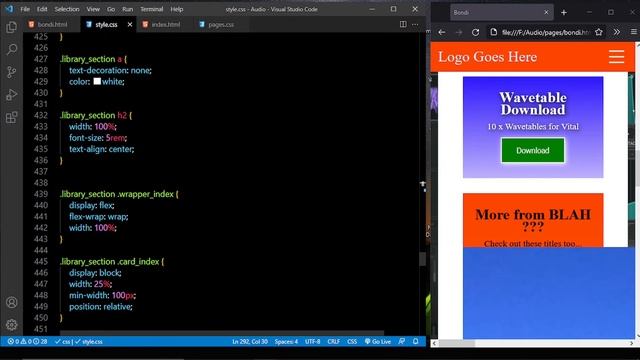640x360 pixels.
Task: Change encoding via UTF-8 status
Action: click(x=313, y=342)
